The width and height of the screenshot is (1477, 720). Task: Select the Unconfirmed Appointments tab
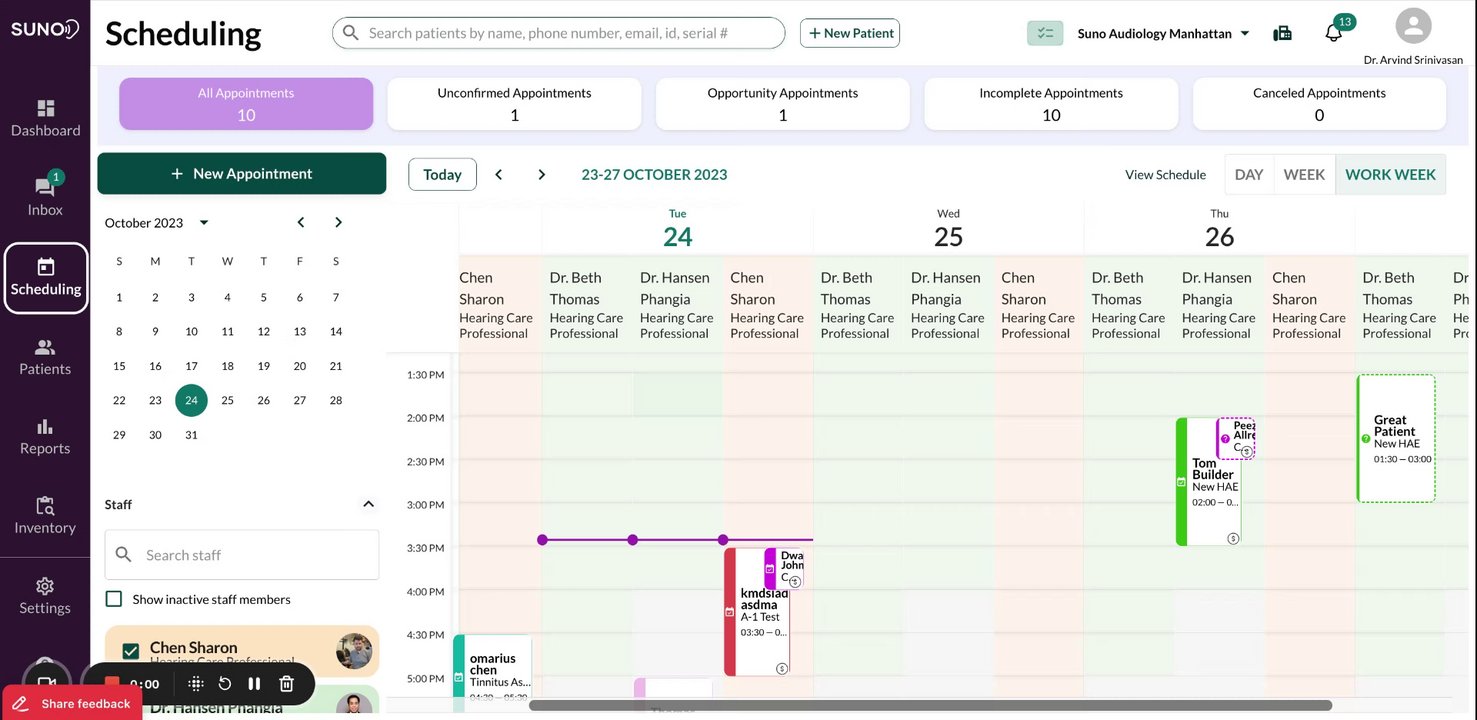coord(514,104)
